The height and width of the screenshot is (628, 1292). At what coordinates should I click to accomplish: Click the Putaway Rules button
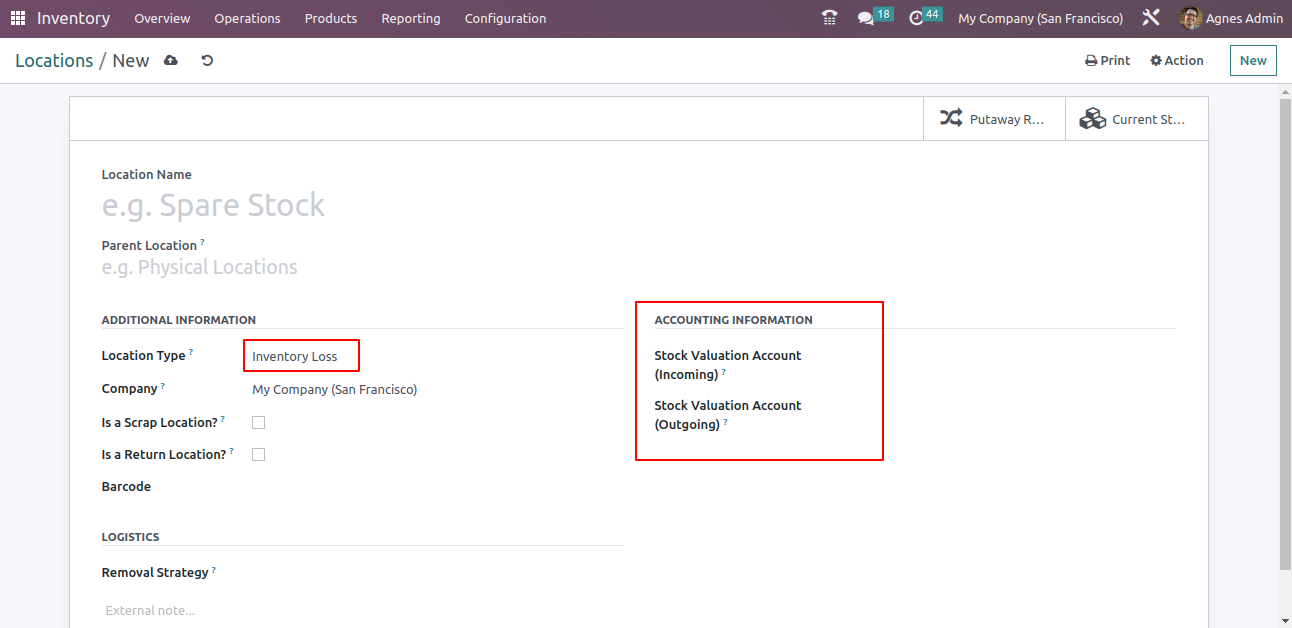point(994,119)
